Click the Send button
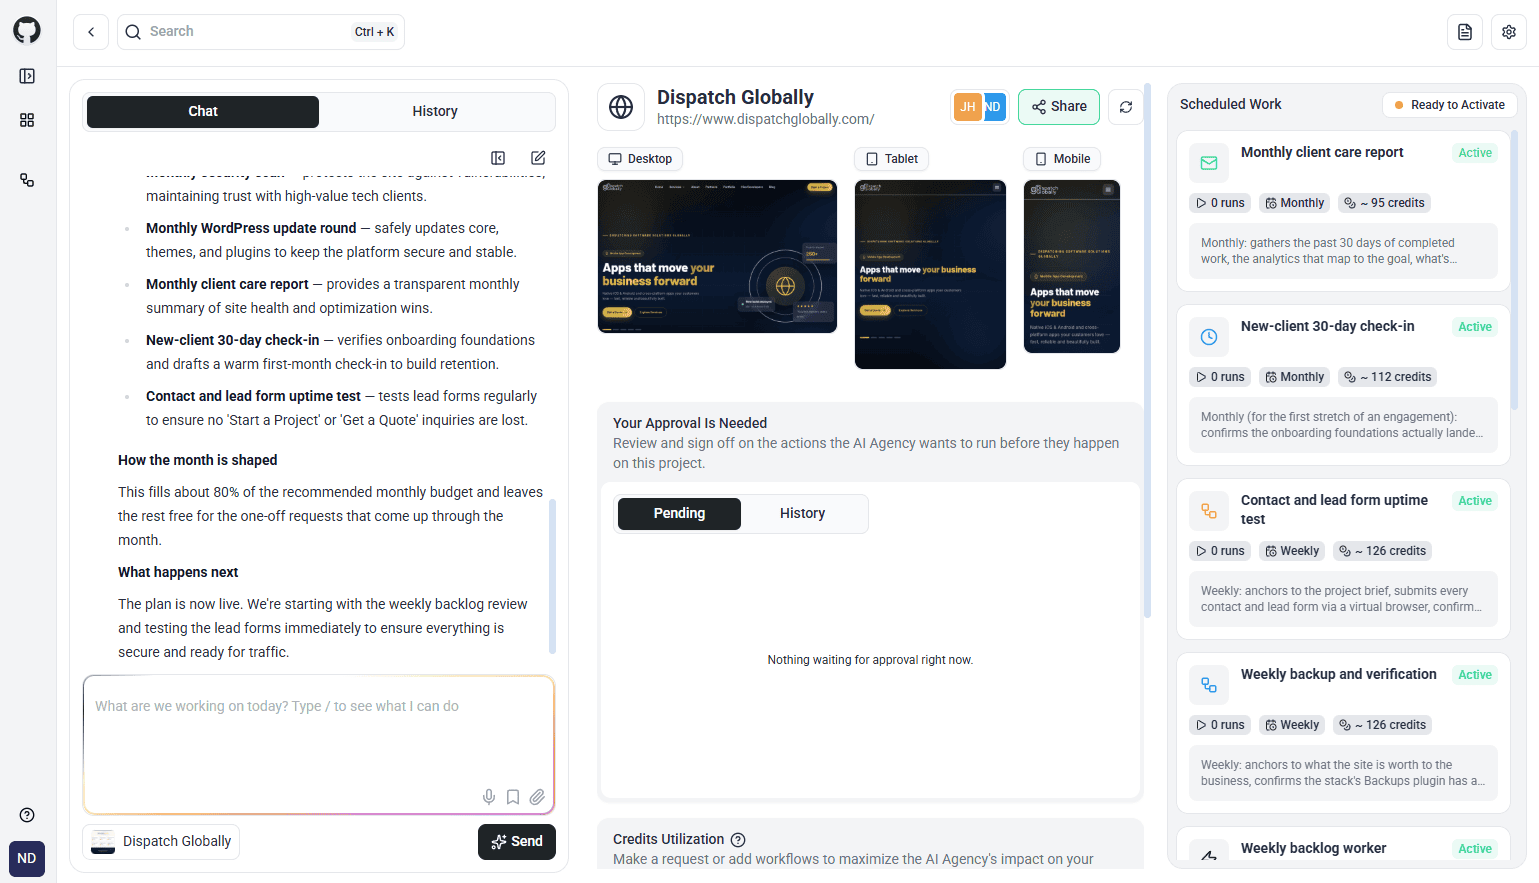Screen dimensions: 1539x883 tap(517, 842)
